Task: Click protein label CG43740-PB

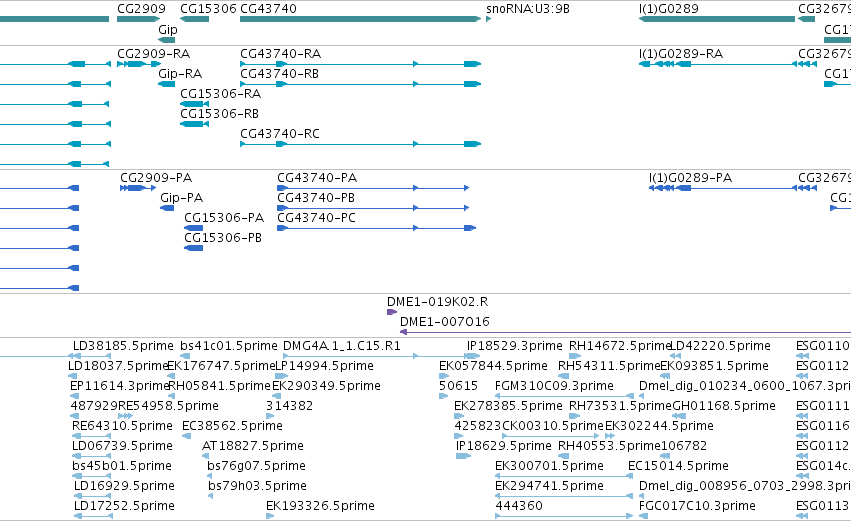Action: tap(316, 198)
